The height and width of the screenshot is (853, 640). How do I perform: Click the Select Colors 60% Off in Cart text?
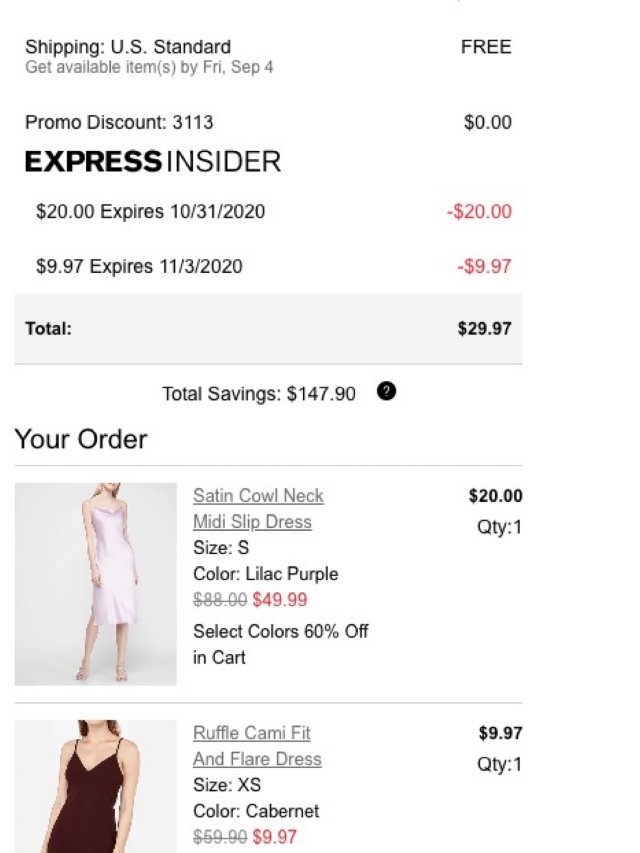(x=281, y=644)
